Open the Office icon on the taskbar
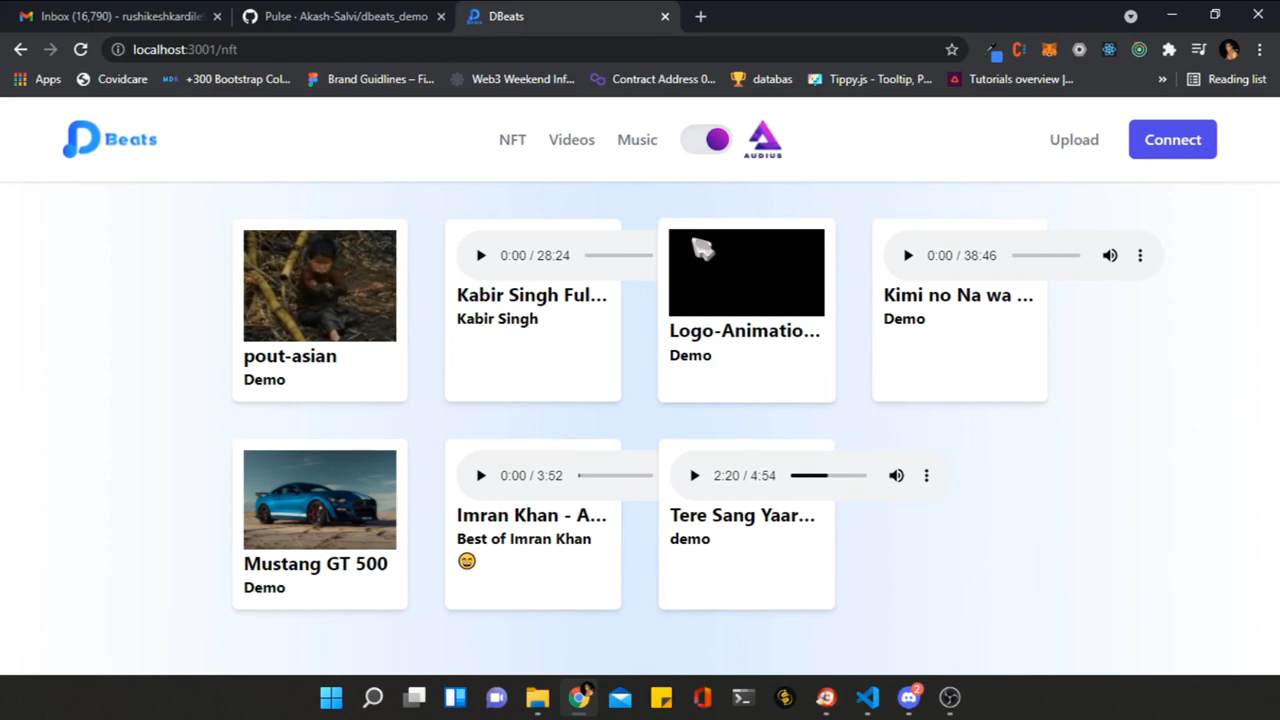The width and height of the screenshot is (1280, 720). 702,697
